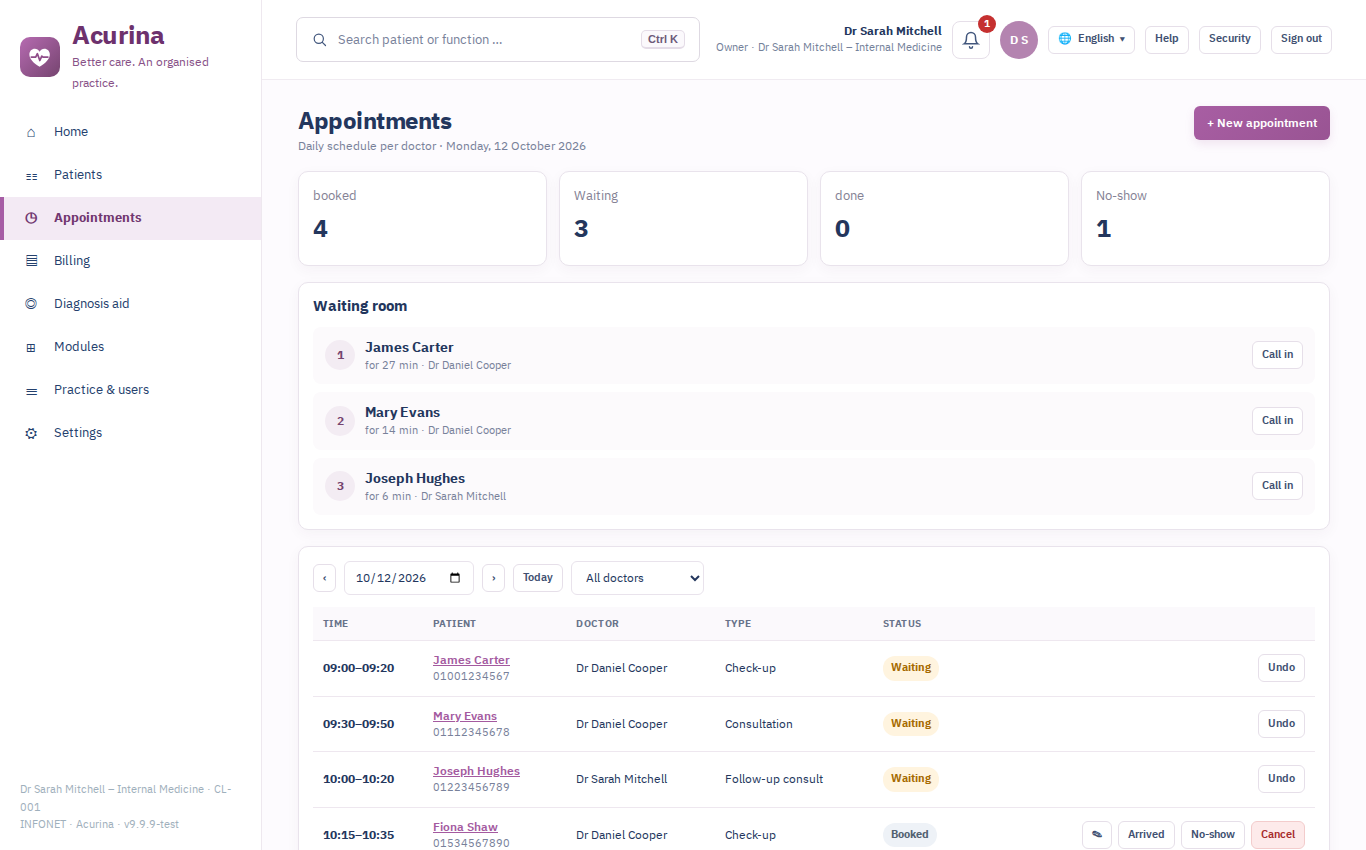Undo waiting status for James Carter
This screenshot has width=1366, height=850.
tap(1281, 668)
